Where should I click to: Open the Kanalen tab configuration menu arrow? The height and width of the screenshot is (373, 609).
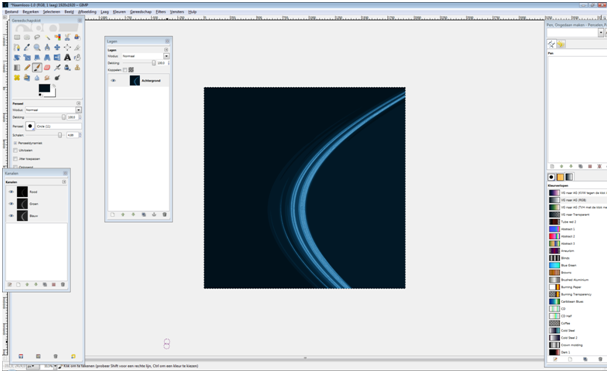tap(64, 182)
